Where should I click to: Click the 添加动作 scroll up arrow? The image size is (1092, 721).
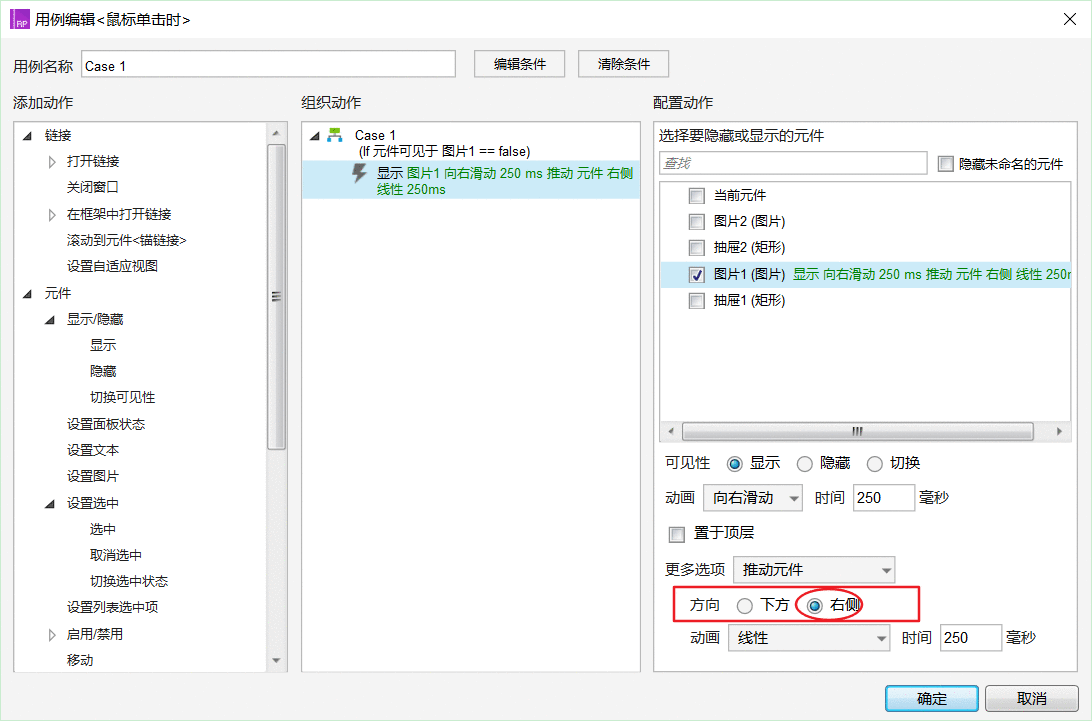point(276,132)
